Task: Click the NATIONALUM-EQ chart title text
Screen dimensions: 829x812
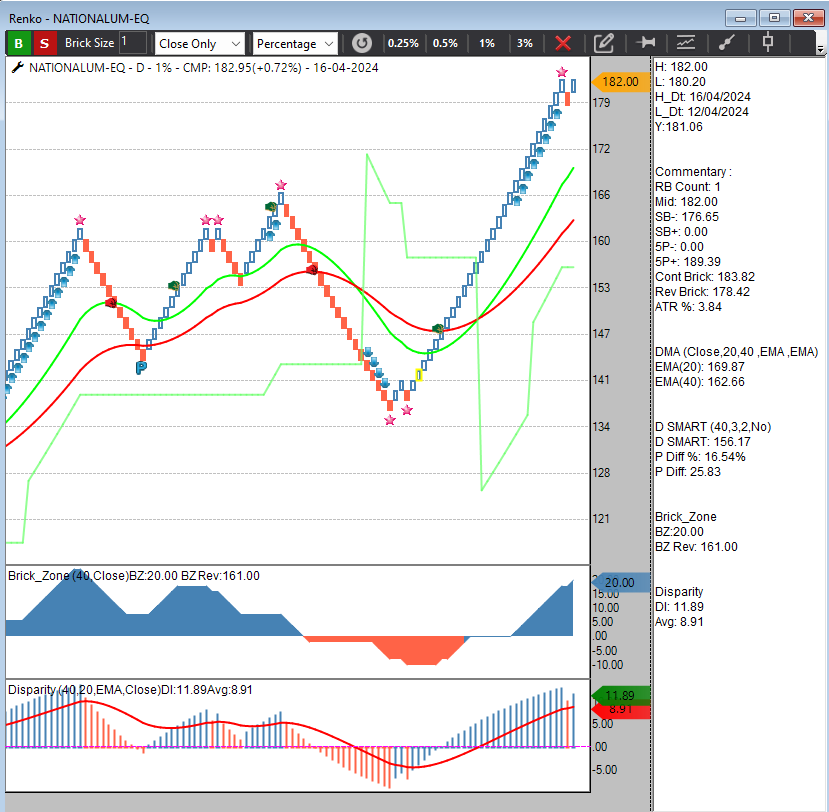Action: pyautogui.click(x=204, y=68)
